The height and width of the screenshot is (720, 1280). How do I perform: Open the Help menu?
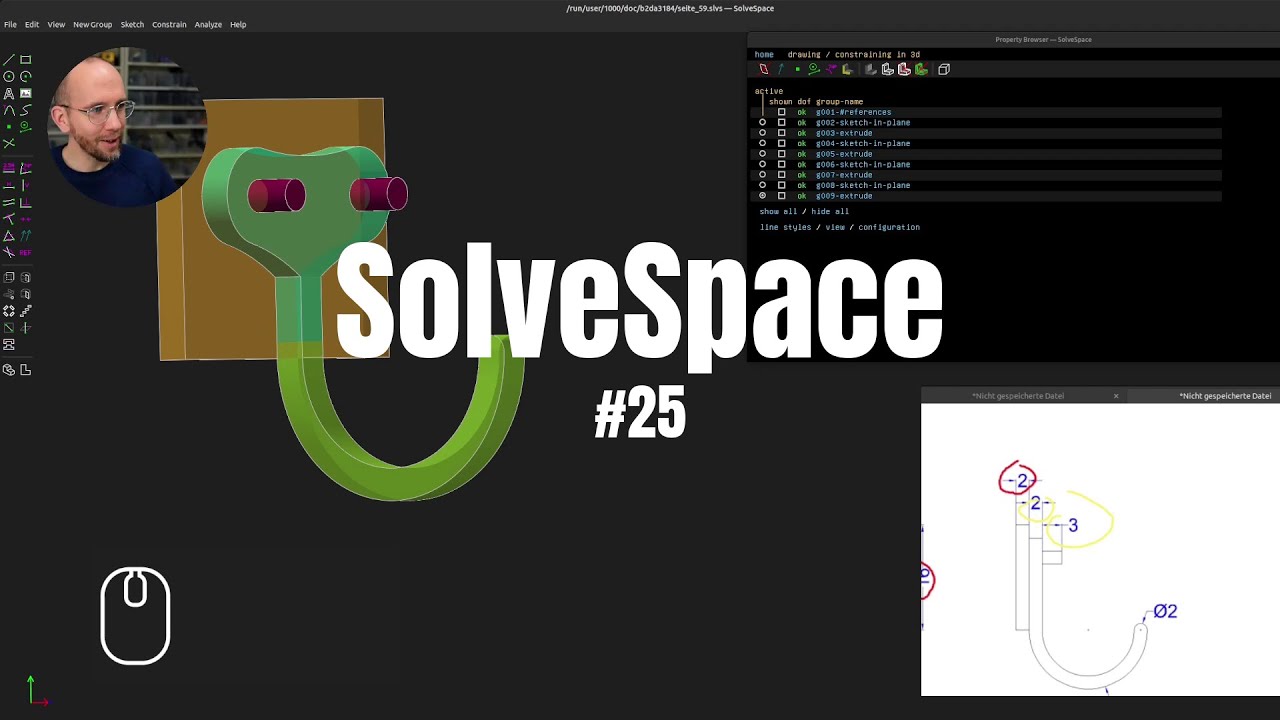[238, 24]
